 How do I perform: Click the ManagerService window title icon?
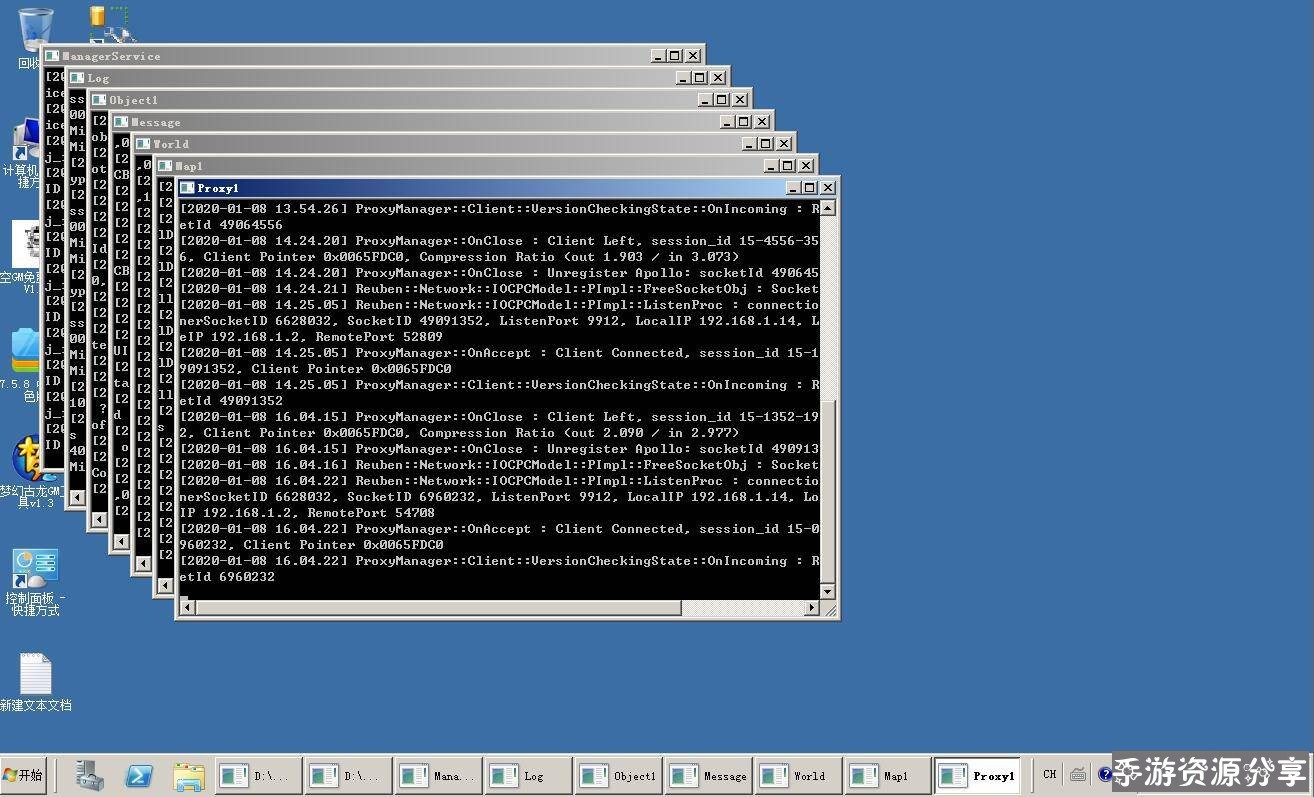[x=52, y=56]
